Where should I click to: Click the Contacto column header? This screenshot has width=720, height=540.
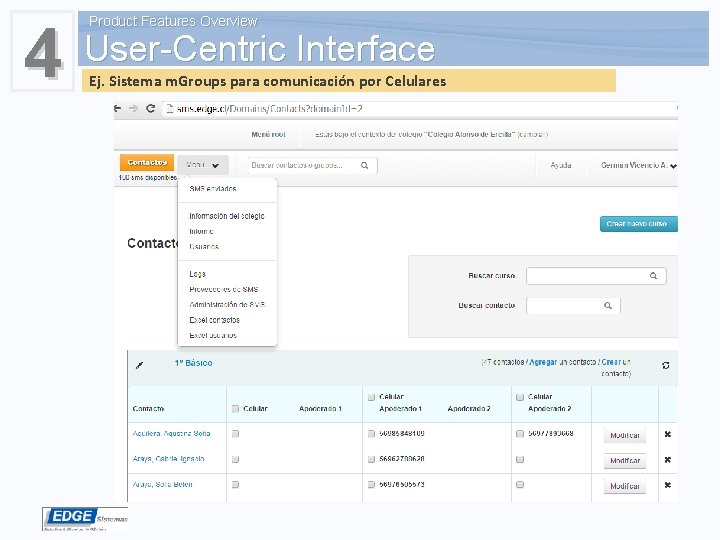[x=148, y=409]
